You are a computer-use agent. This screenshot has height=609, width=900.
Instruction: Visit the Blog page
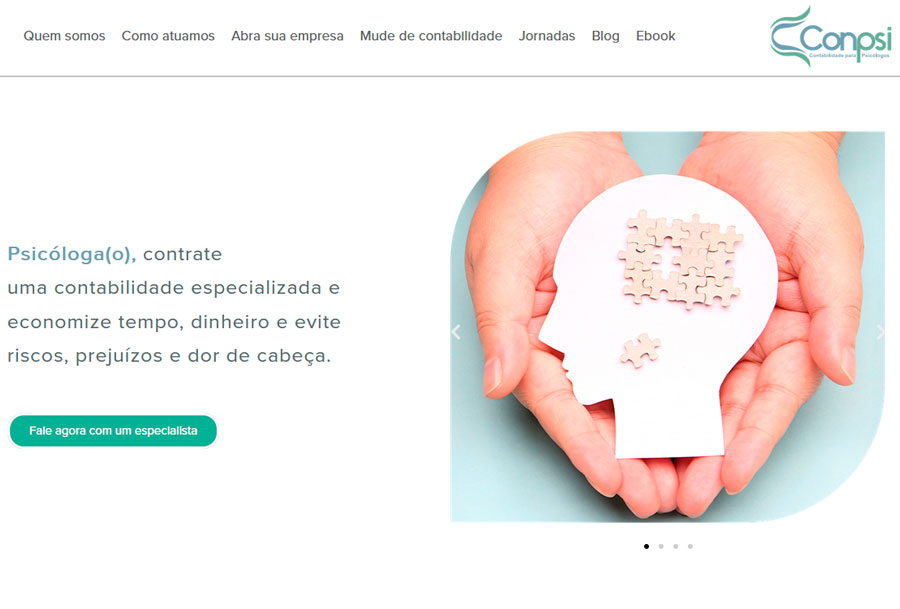[606, 36]
